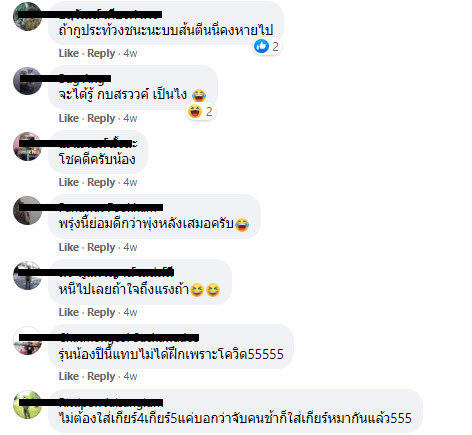472x435 pixels.
Task: Reply to the โชคดีครับน้อง comment
Action: point(101,182)
